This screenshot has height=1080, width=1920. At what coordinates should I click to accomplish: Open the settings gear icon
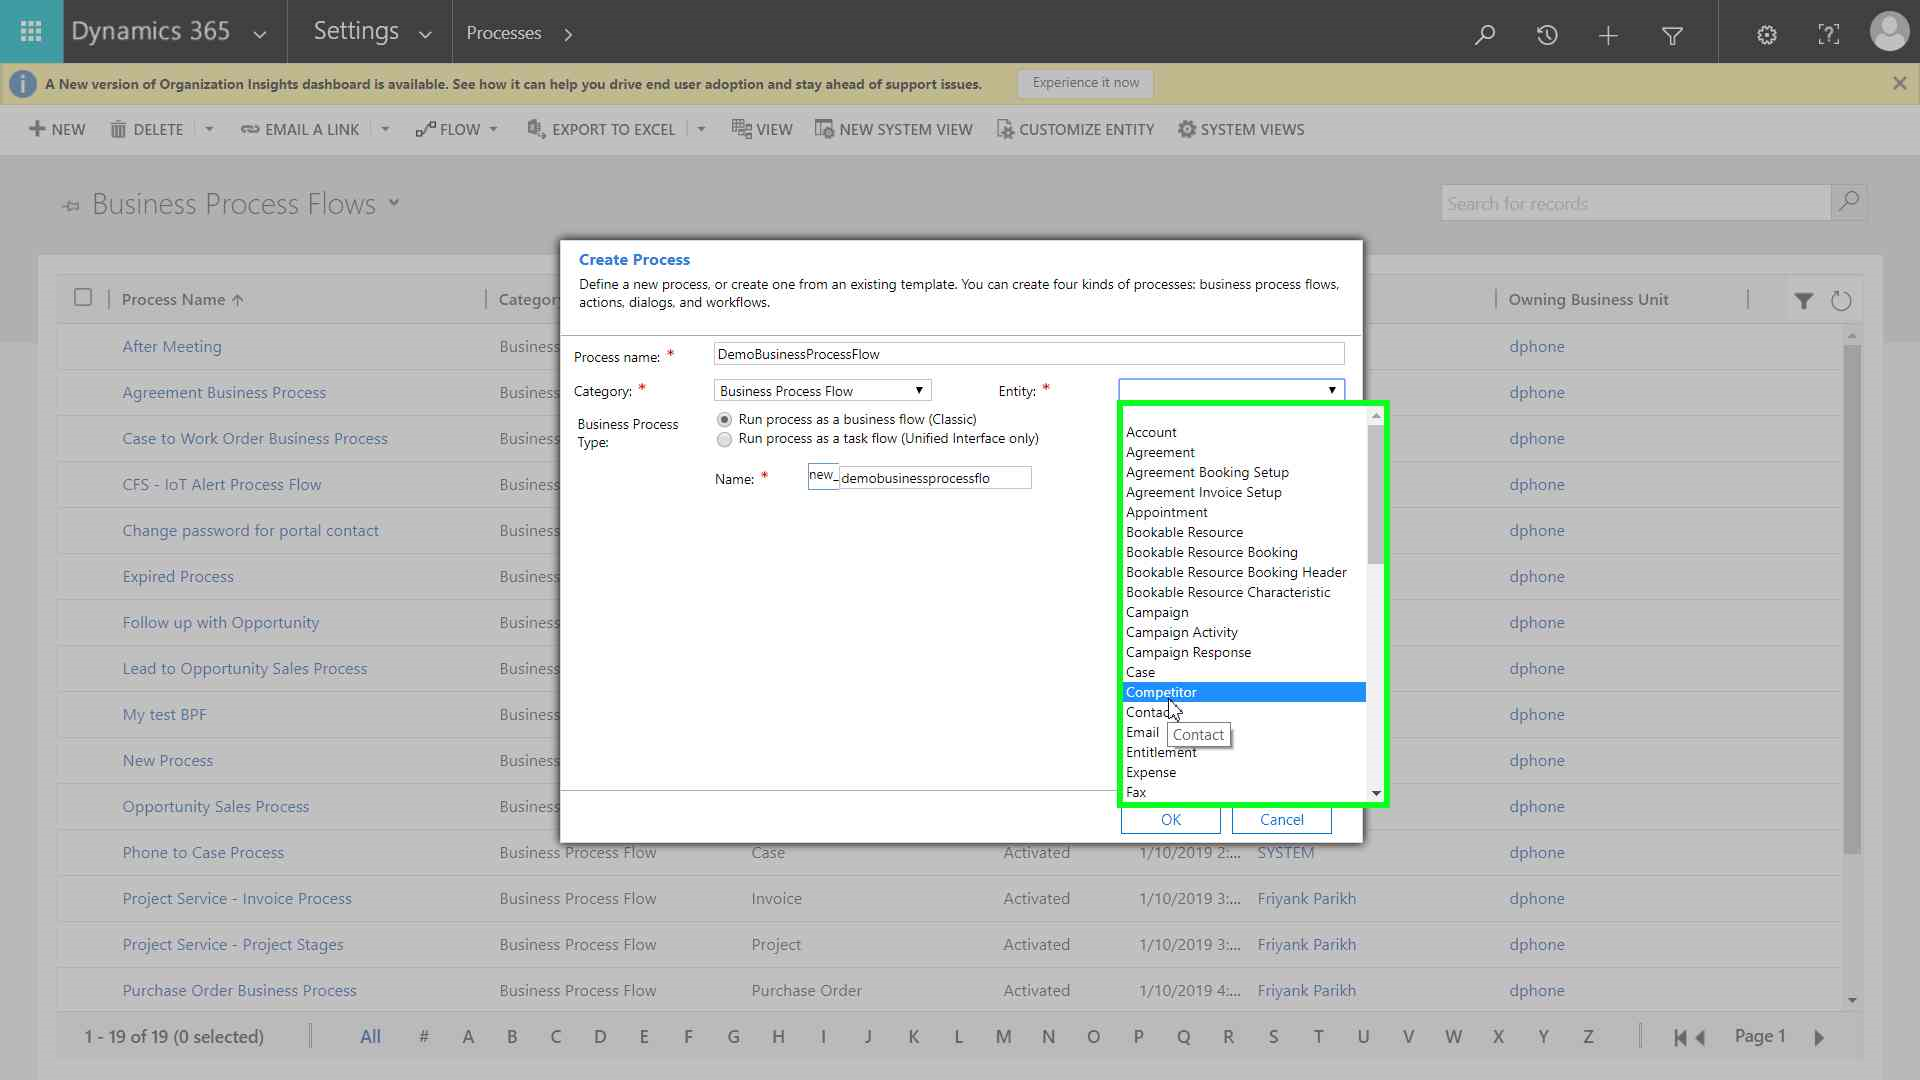(x=1767, y=35)
